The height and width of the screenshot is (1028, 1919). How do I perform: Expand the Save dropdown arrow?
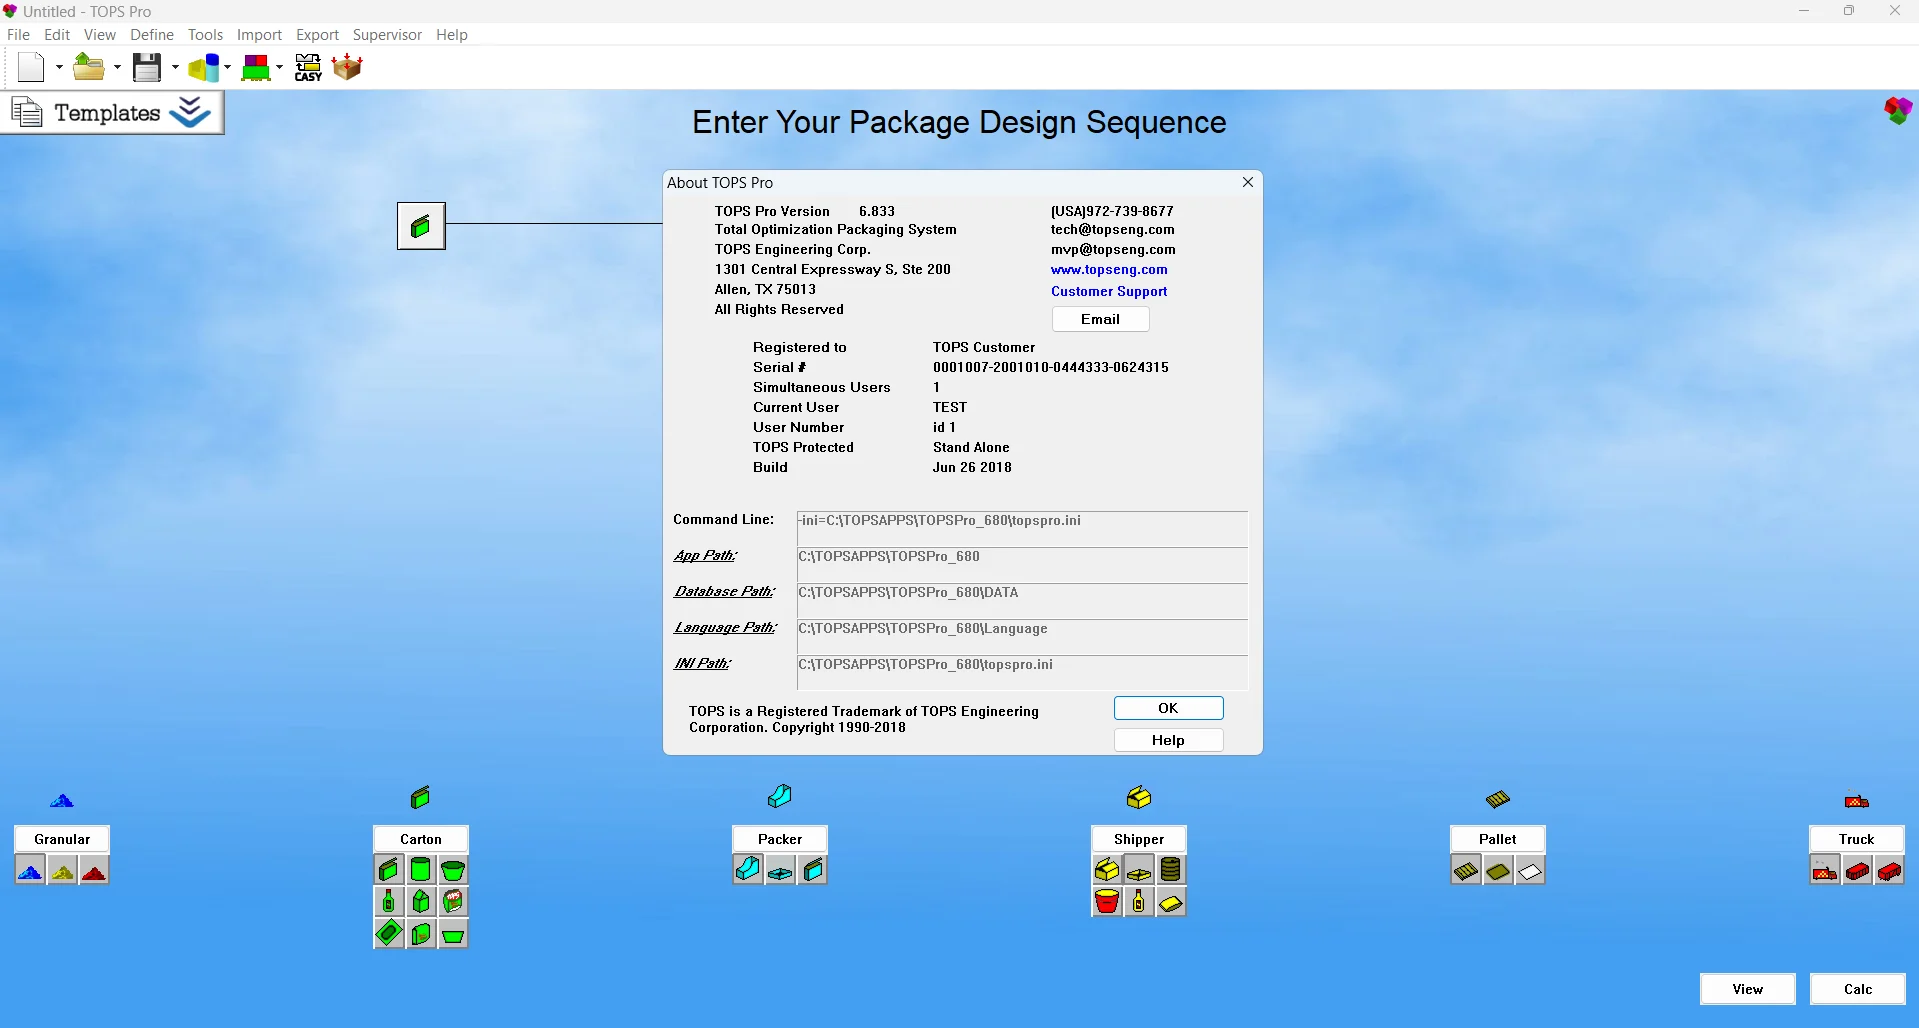click(x=175, y=68)
